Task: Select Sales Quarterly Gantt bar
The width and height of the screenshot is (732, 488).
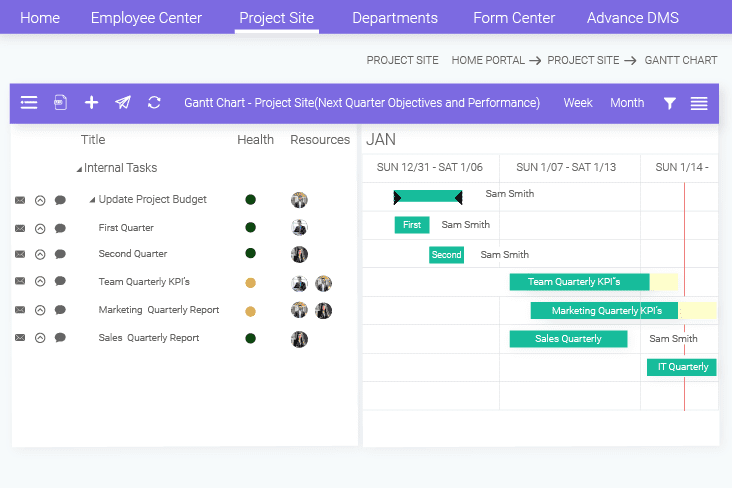Action: tap(568, 339)
